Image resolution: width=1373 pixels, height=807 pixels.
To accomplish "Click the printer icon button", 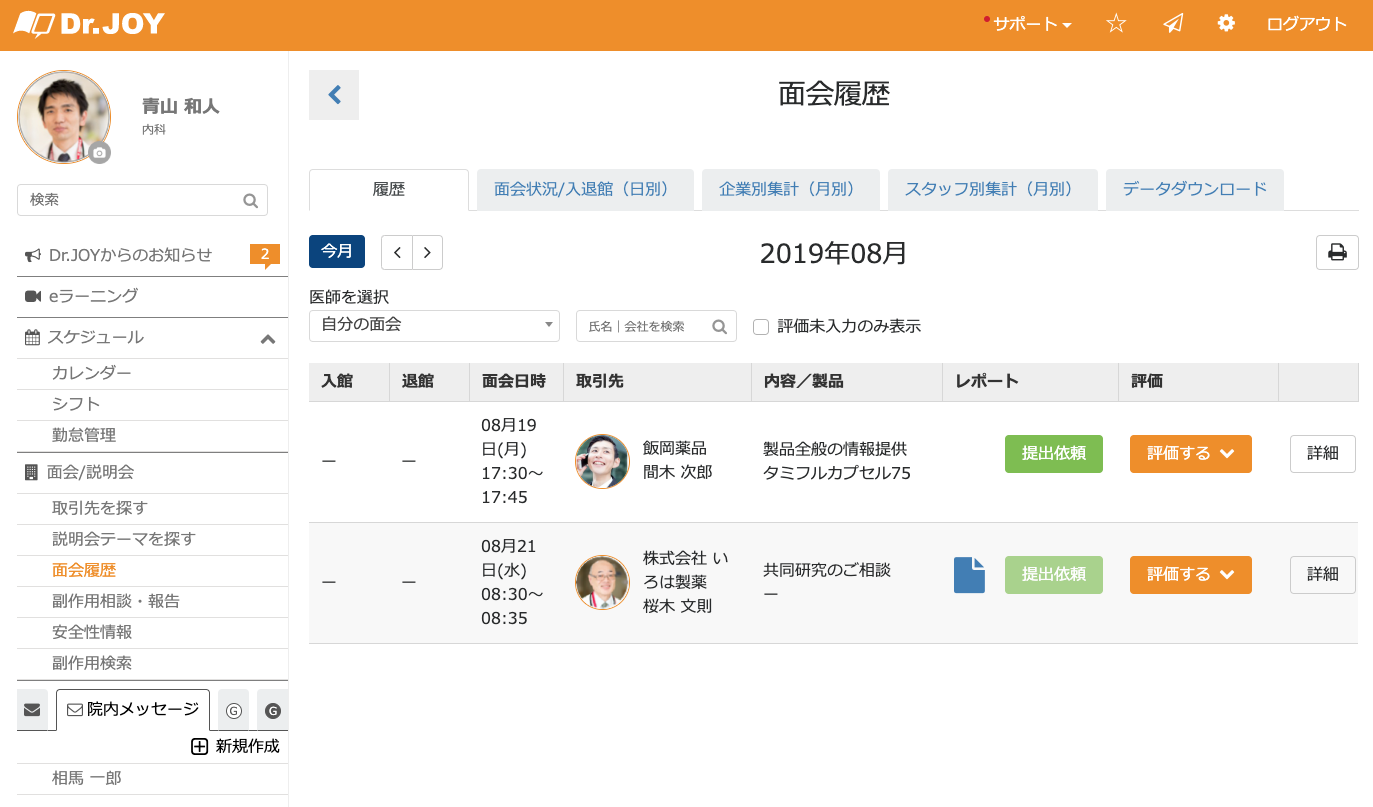I will coord(1337,252).
